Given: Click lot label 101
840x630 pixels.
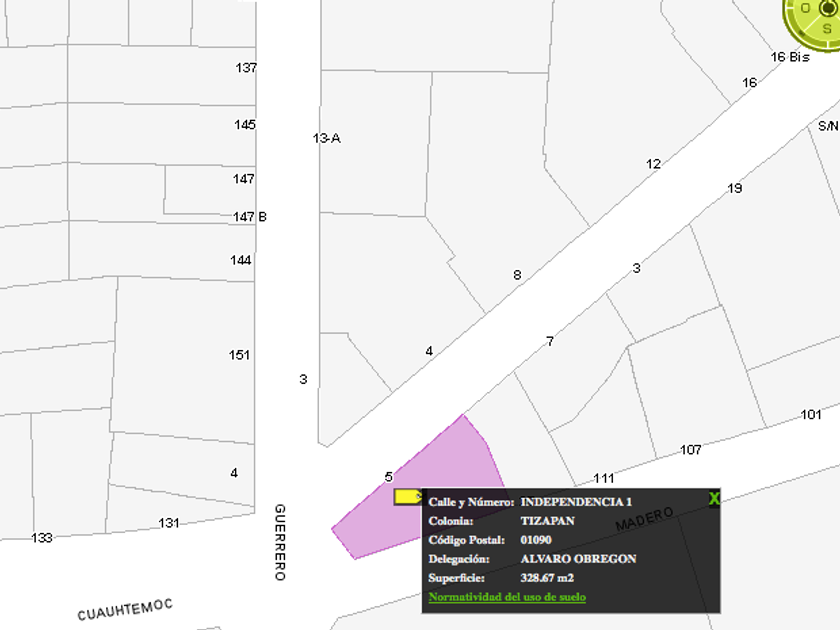Looking at the screenshot, I should [811, 415].
